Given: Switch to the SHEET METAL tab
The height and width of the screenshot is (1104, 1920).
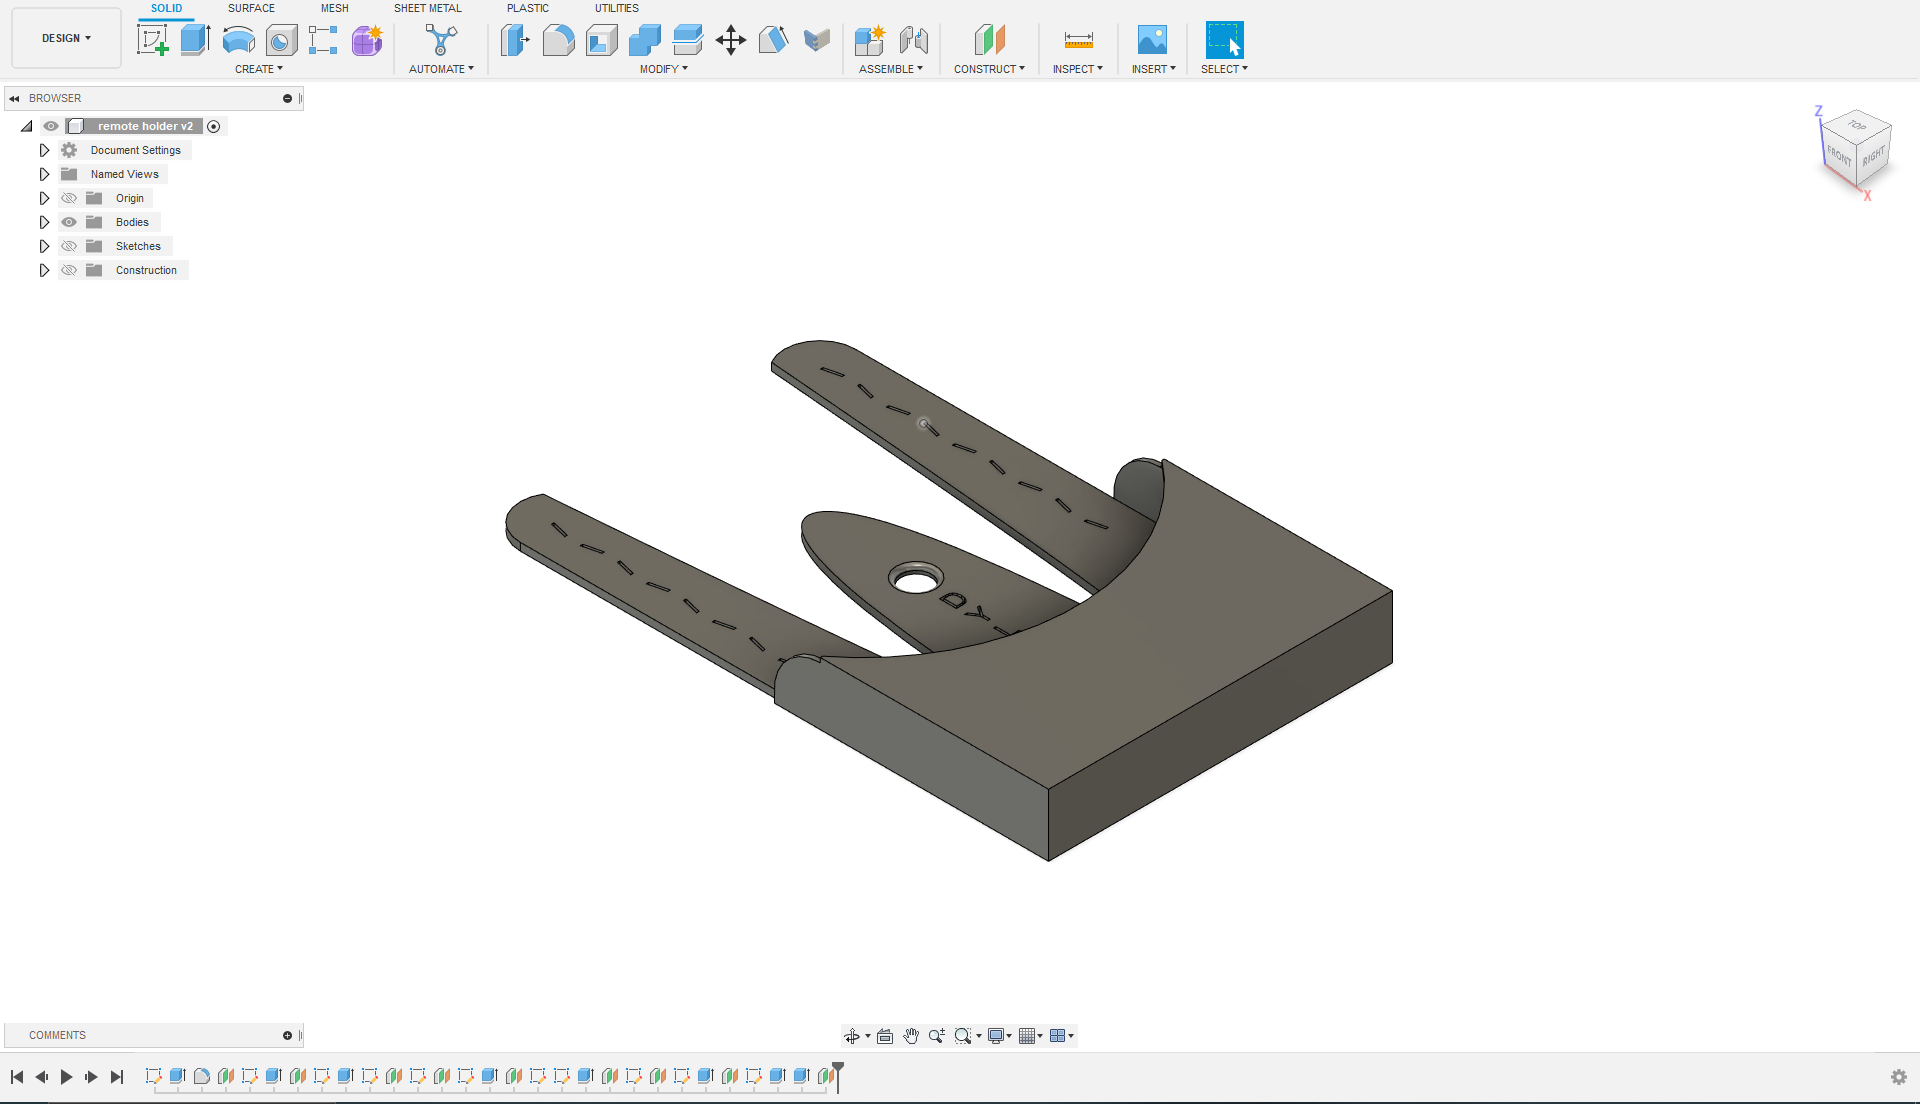Looking at the screenshot, I should pos(428,8).
